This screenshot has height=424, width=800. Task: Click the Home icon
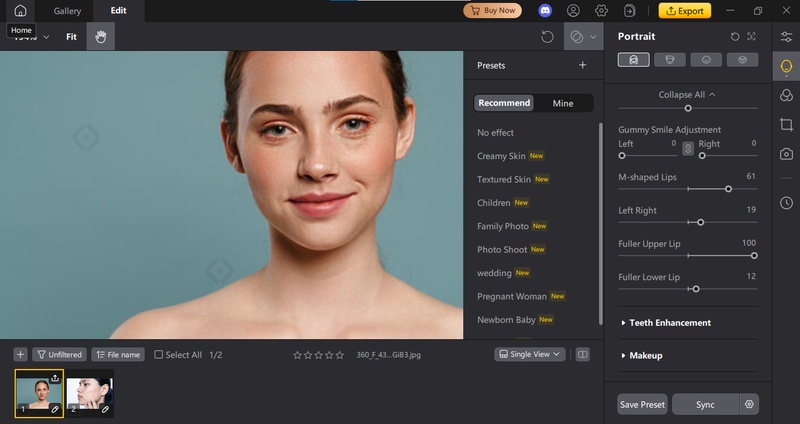pos(20,11)
